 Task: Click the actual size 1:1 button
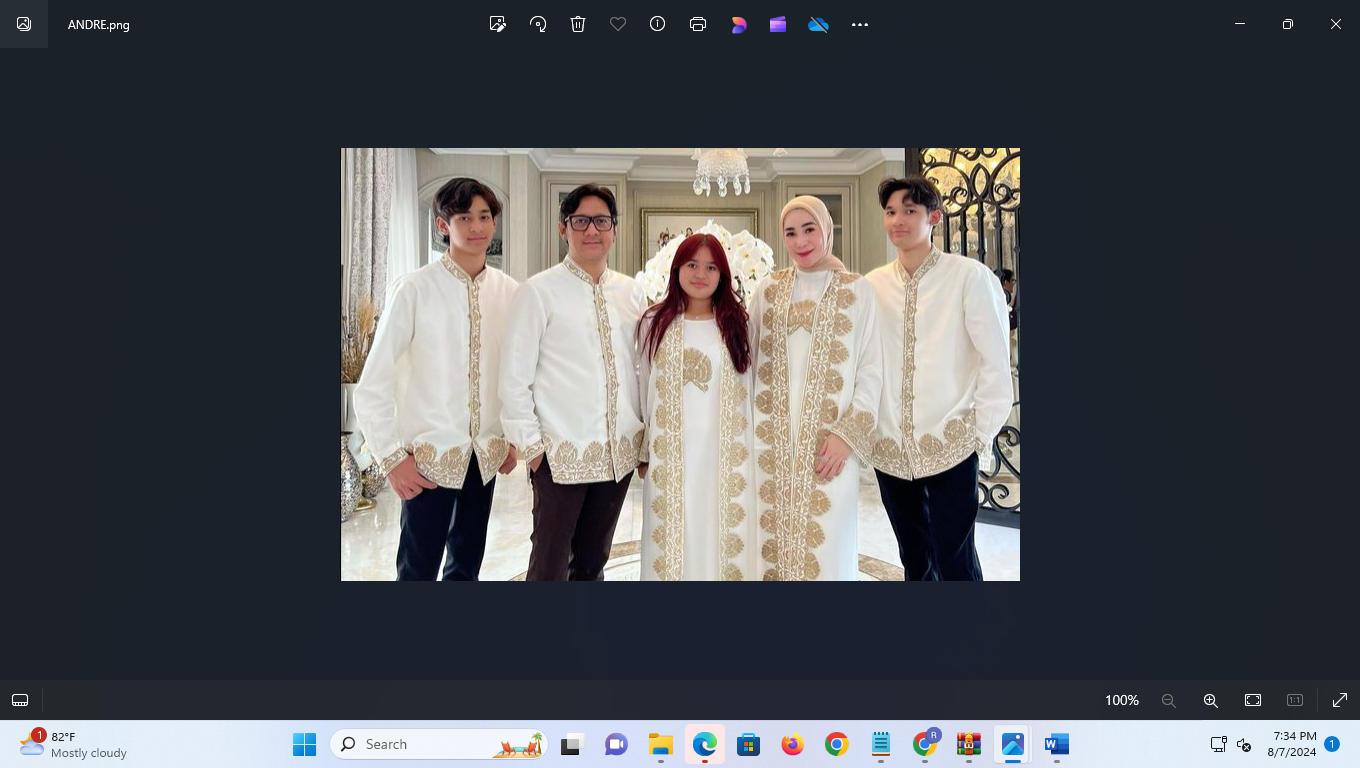[1295, 700]
